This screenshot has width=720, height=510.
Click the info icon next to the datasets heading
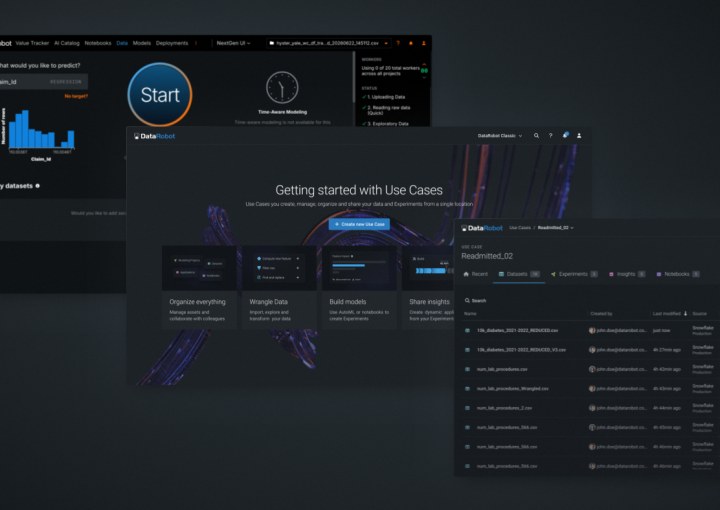(x=38, y=186)
